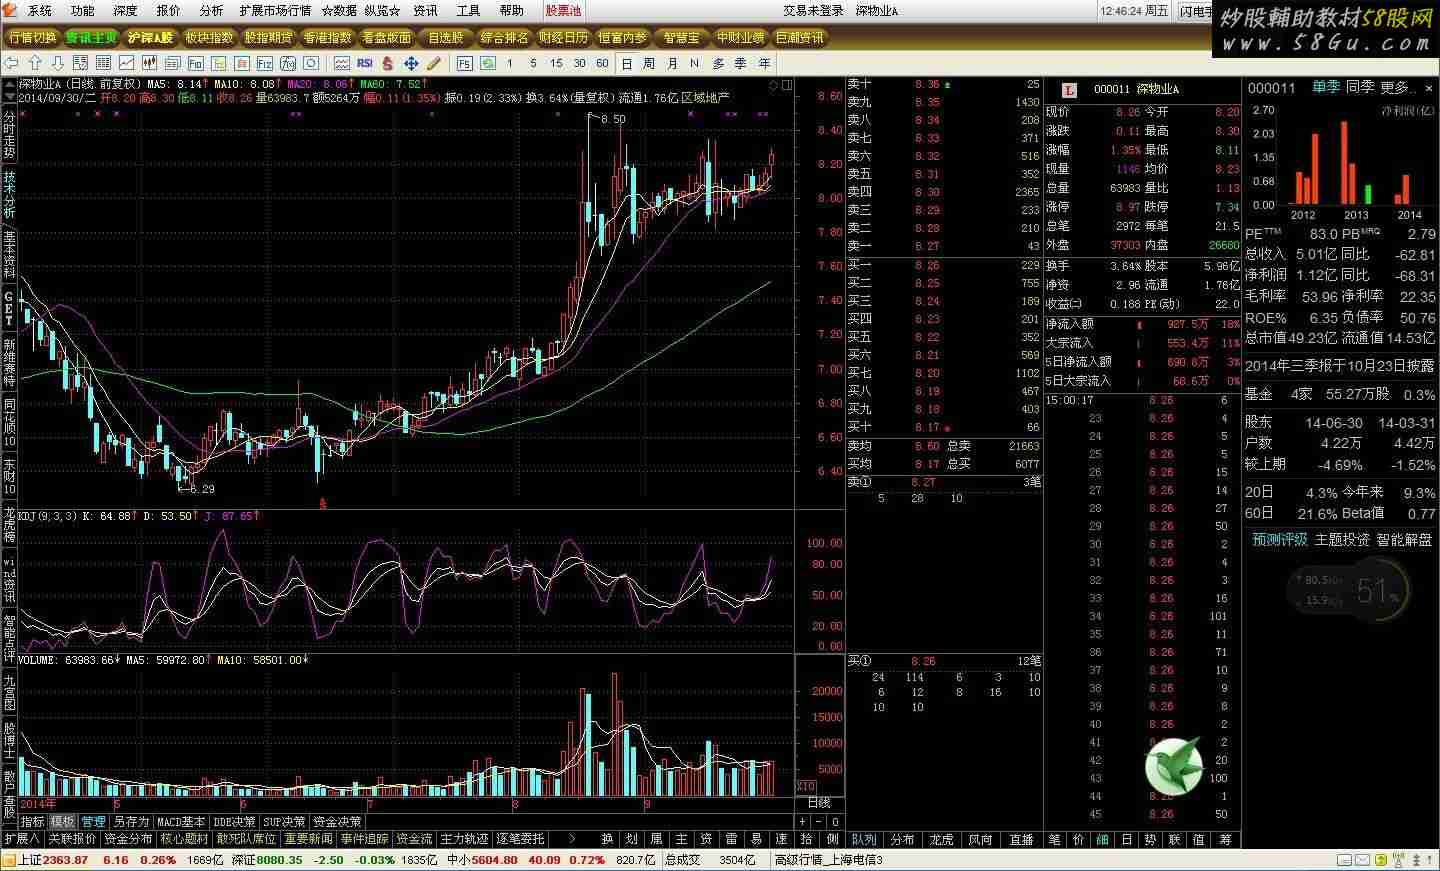The height and width of the screenshot is (871, 1440).
Task: Select the 1-minute period button
Action: 510,63
